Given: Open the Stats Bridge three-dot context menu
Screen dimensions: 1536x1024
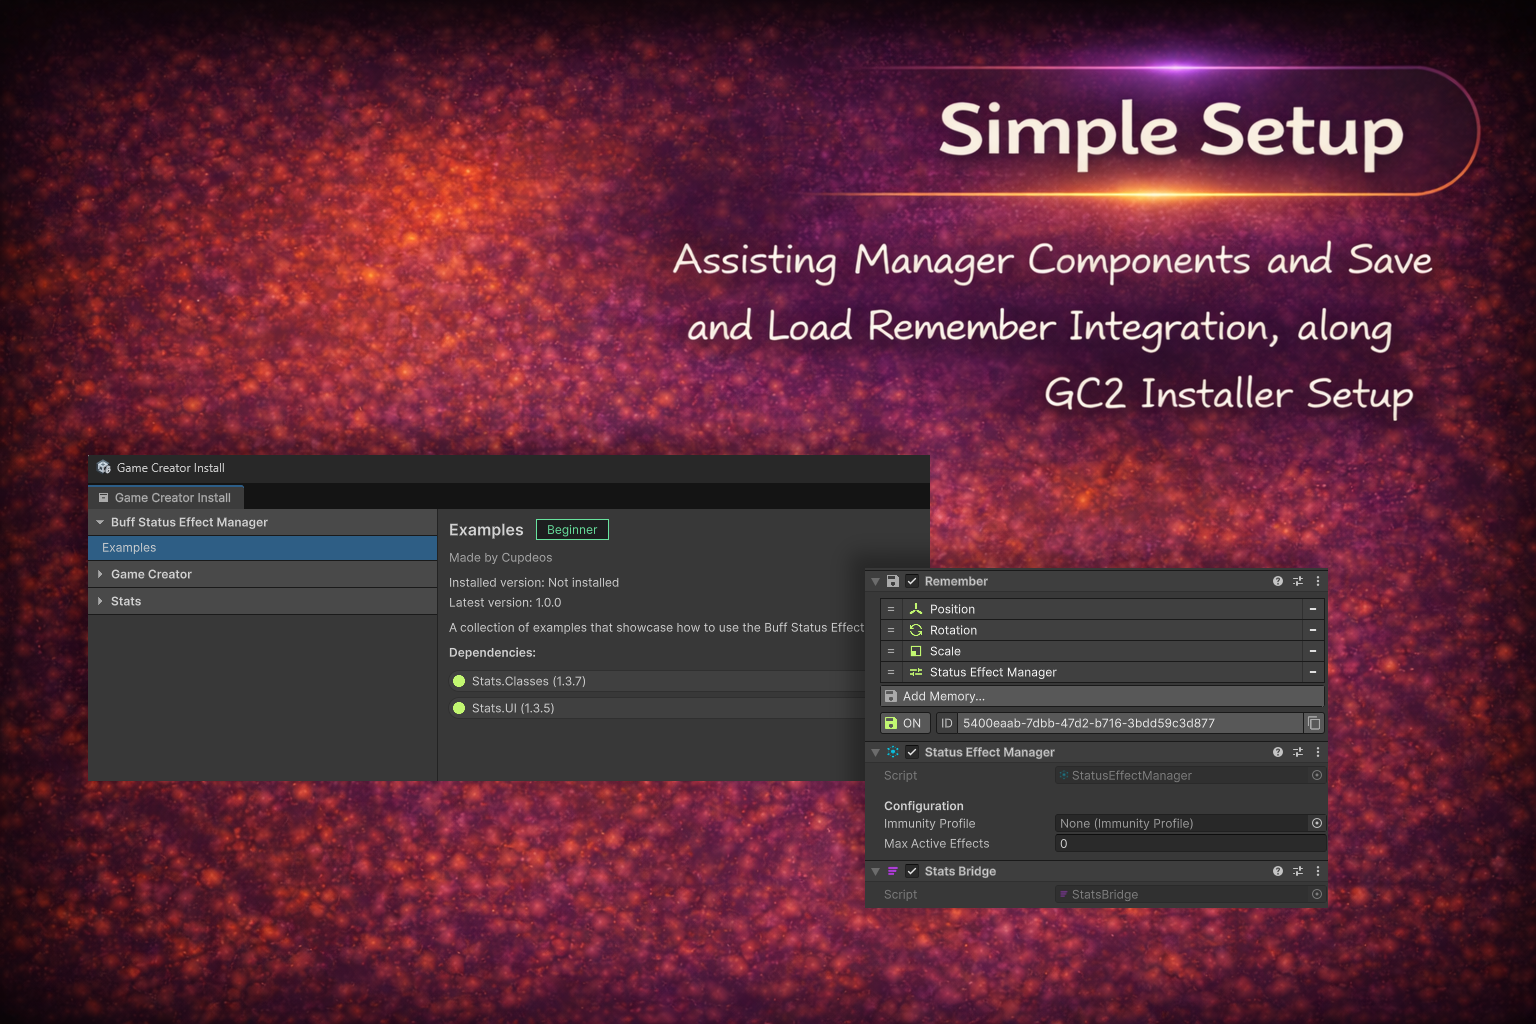Looking at the screenshot, I should pyautogui.click(x=1317, y=871).
